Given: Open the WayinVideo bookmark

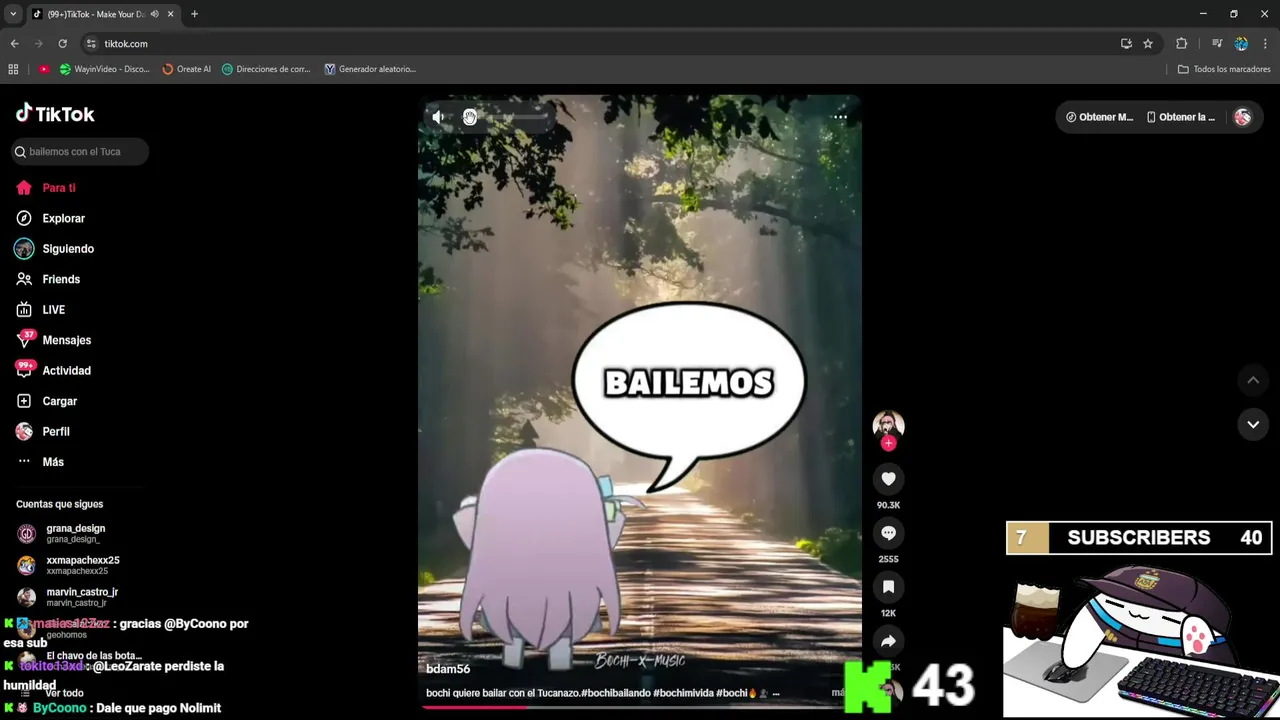Looking at the screenshot, I should [105, 69].
